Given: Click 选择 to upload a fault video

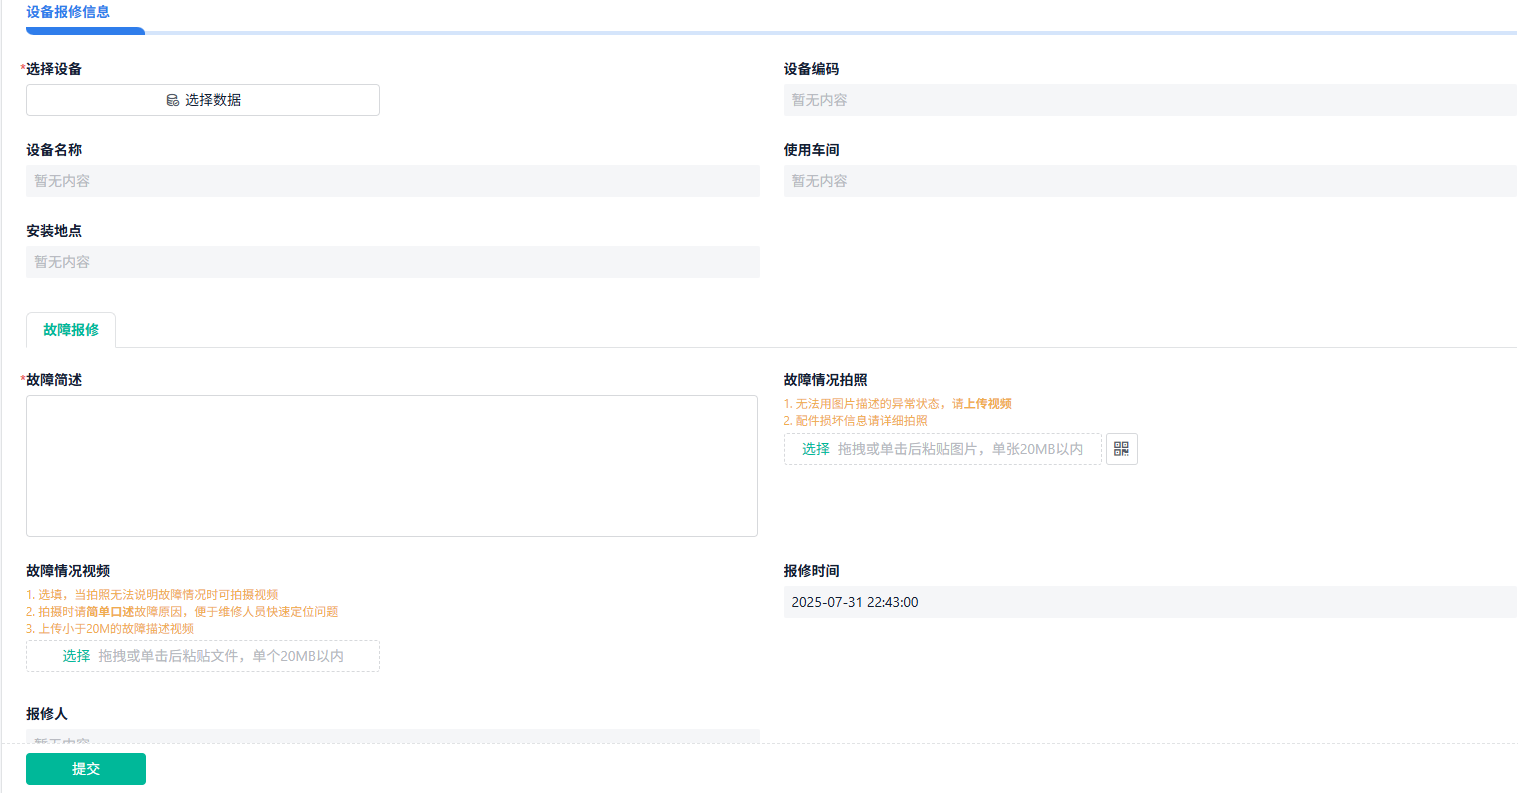Looking at the screenshot, I should (74, 655).
